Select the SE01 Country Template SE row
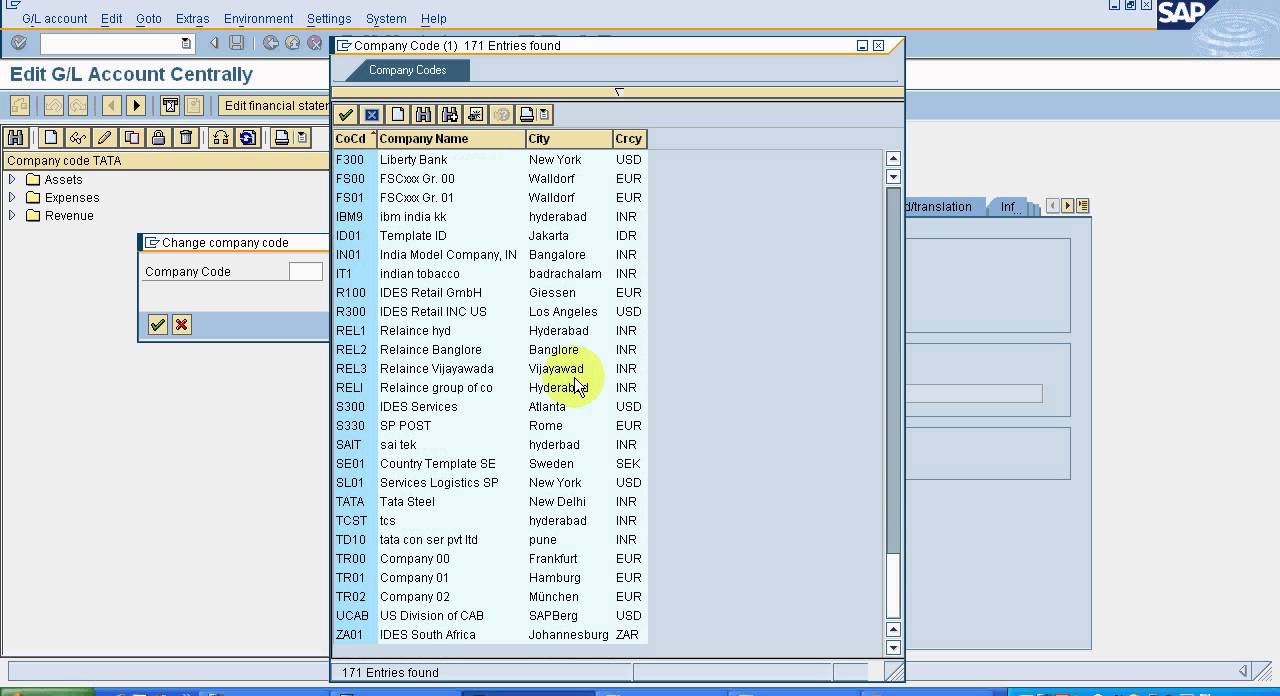 [491, 464]
